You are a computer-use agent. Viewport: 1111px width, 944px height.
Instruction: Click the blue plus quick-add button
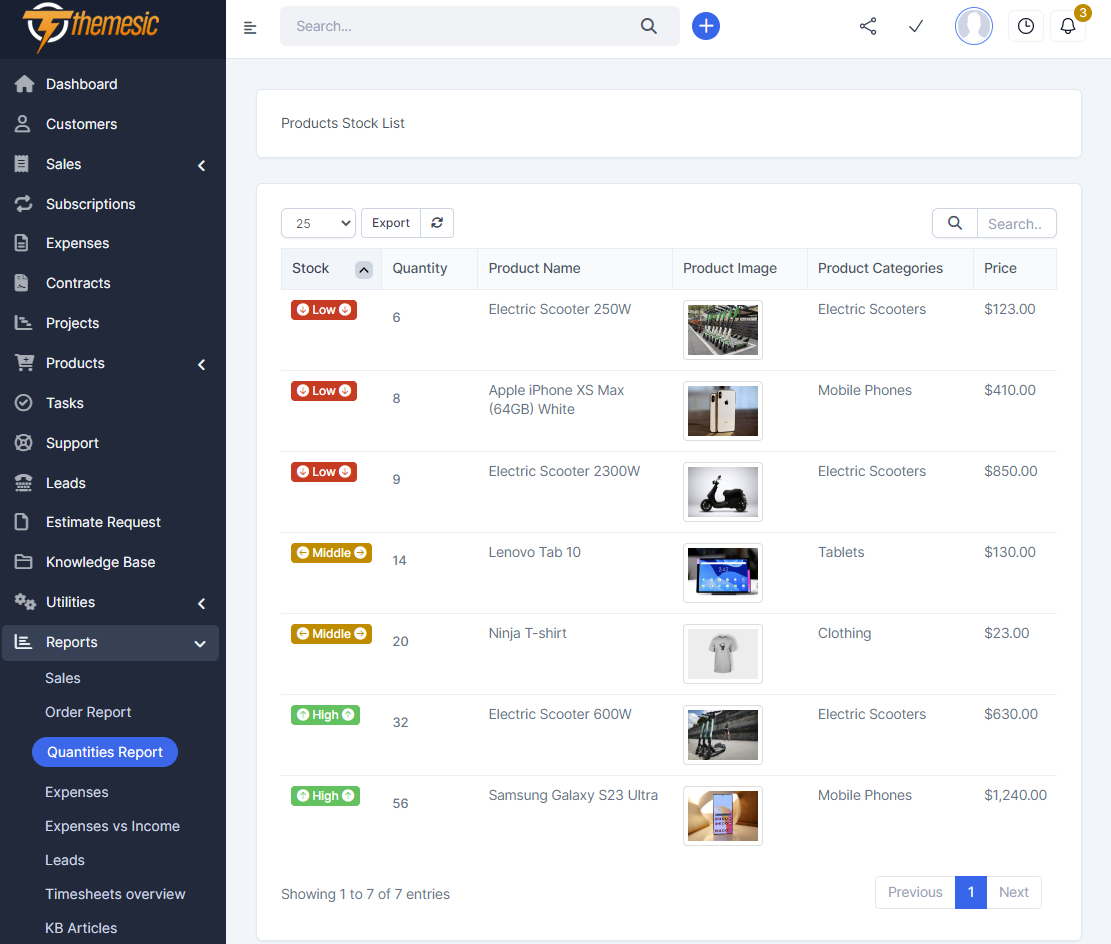[706, 26]
